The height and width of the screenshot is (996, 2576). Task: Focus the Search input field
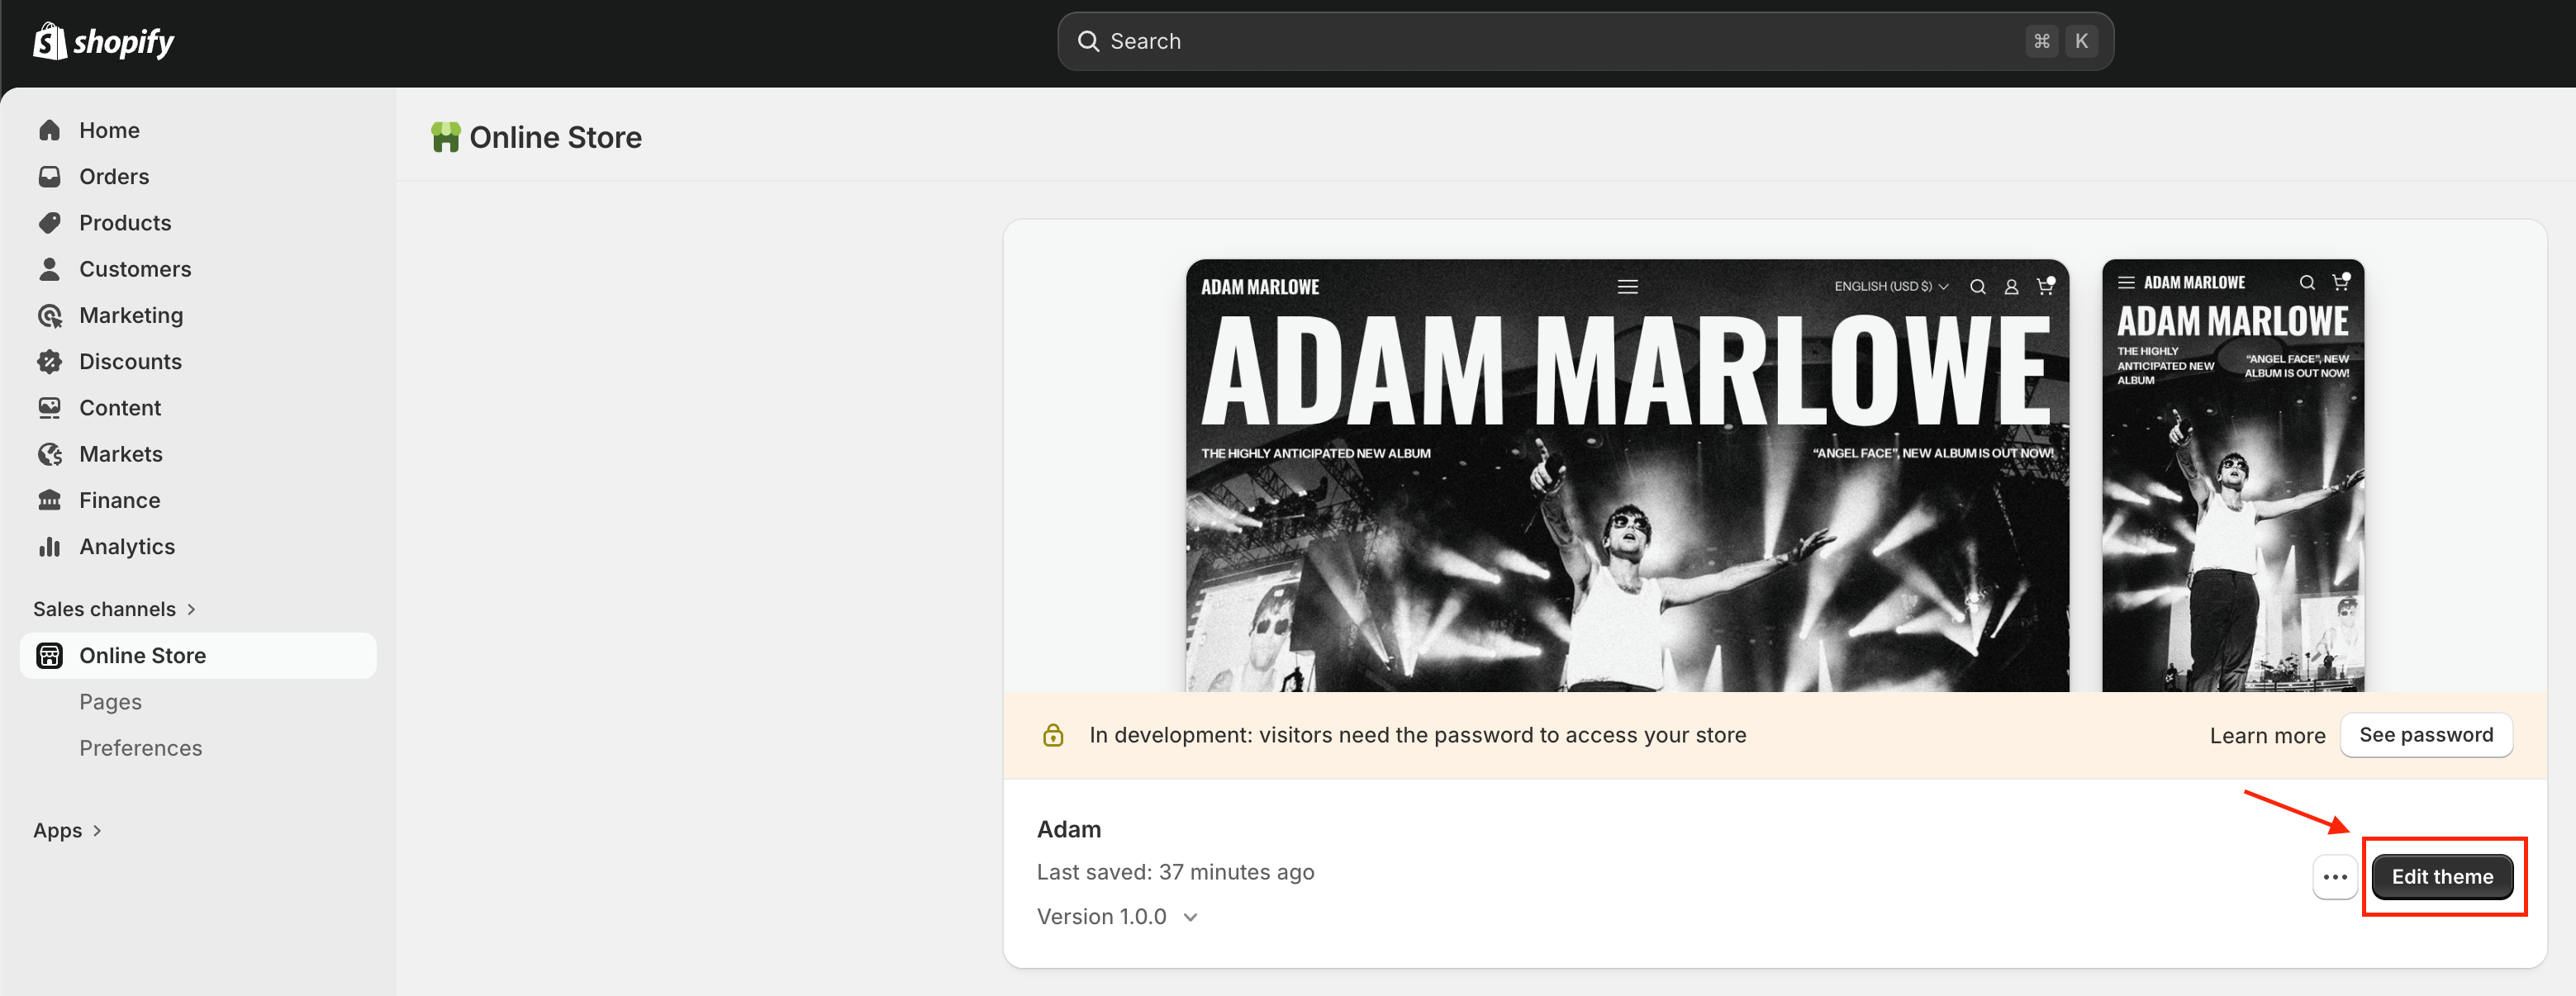point(1585,41)
